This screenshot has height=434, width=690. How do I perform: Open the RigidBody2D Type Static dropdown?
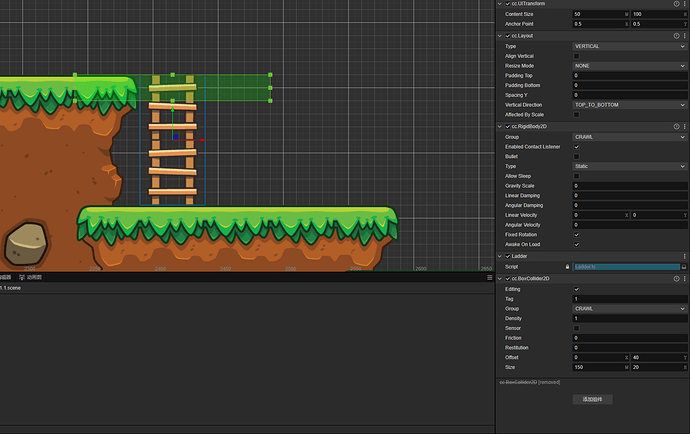629,166
